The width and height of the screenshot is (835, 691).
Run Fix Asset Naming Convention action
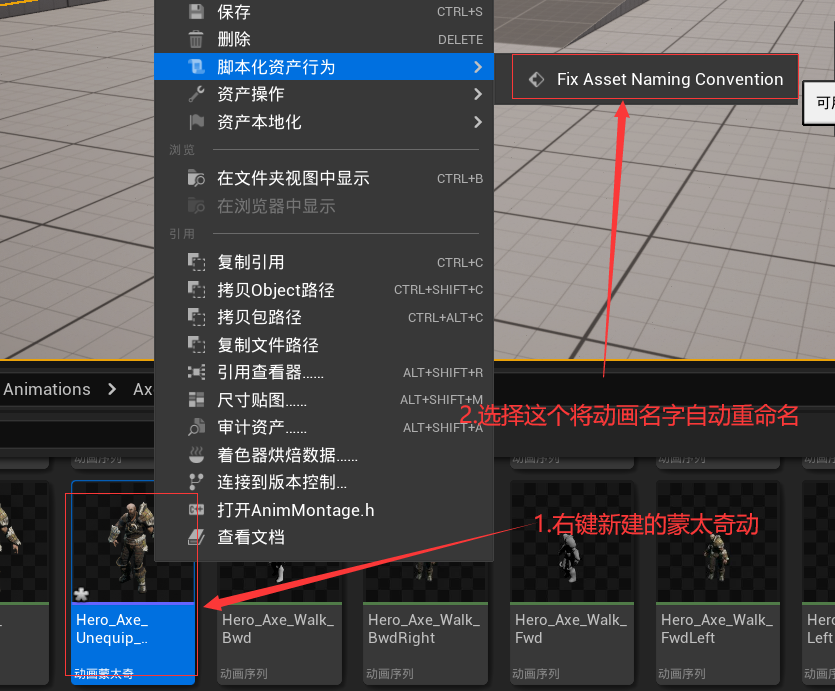[x=654, y=79]
